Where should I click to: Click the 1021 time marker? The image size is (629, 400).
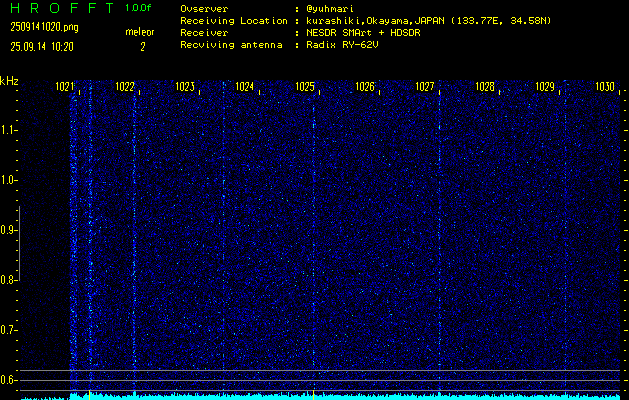(x=64, y=87)
